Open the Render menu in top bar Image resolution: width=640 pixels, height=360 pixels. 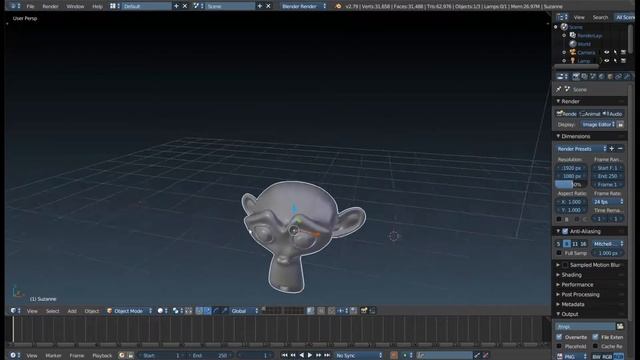(50, 7)
